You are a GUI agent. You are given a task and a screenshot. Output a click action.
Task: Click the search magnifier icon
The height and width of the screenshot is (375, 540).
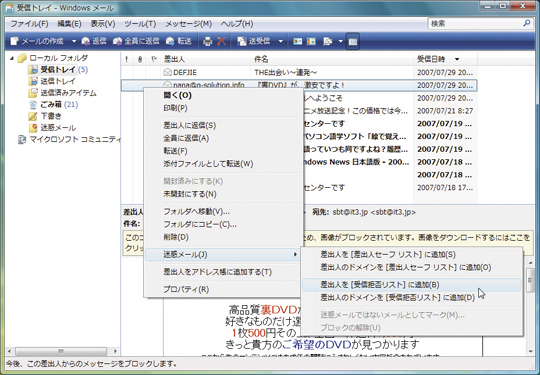tap(527, 23)
